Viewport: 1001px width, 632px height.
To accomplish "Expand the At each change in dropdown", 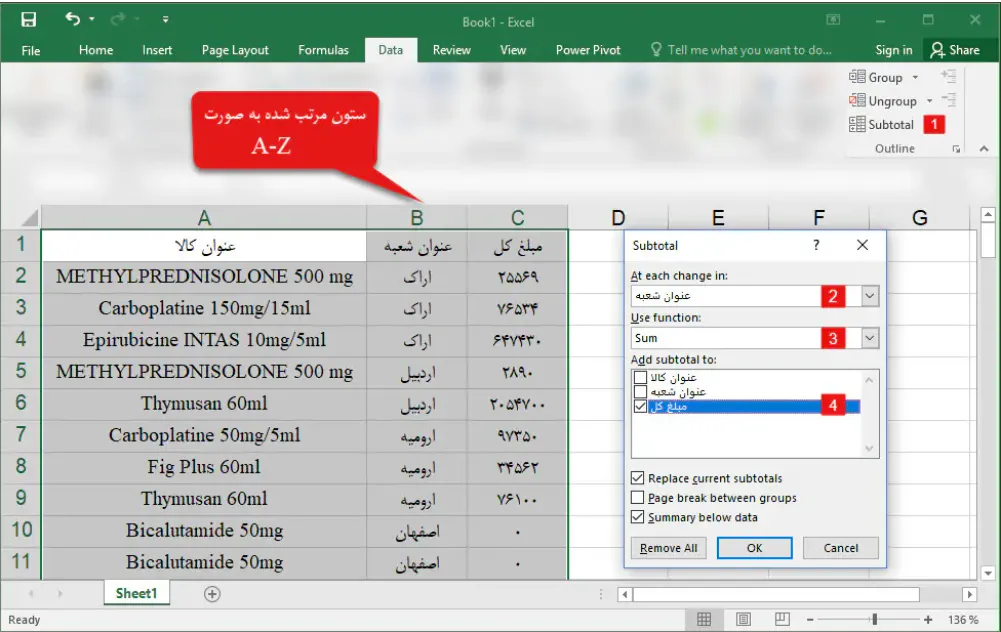I will pyautogui.click(x=869, y=296).
